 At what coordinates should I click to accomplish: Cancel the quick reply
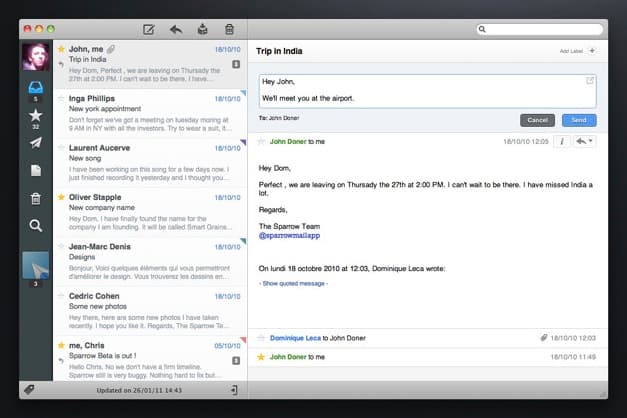click(x=537, y=120)
